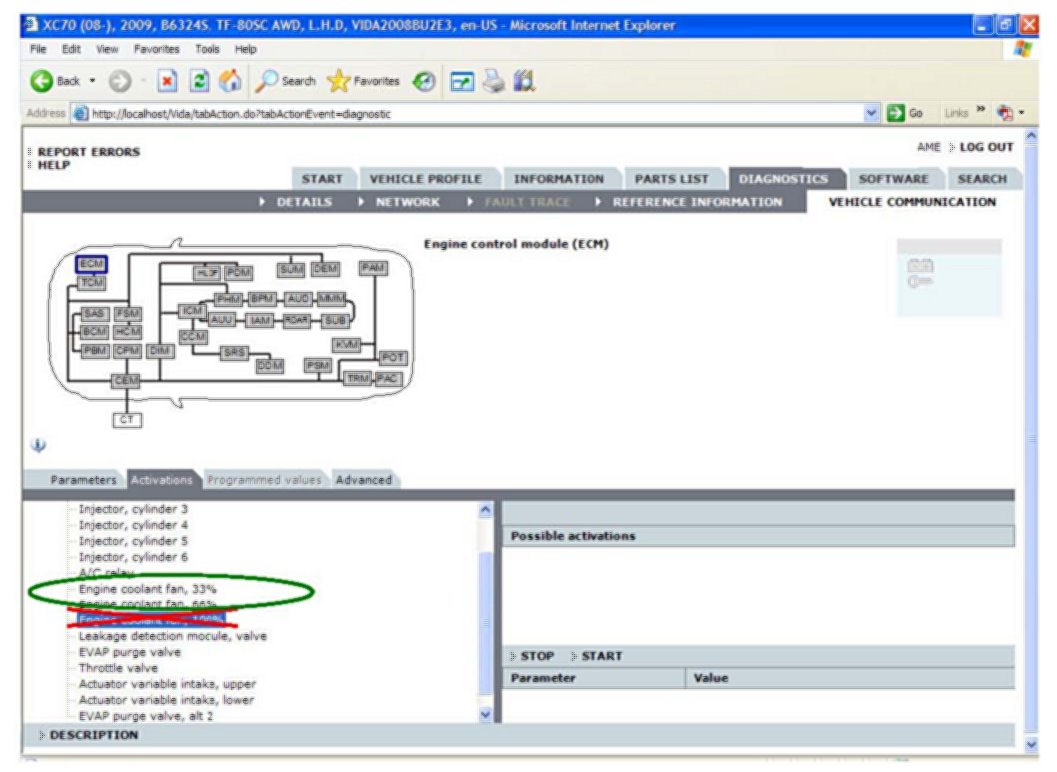Stop page loading with red X icon

click(167, 81)
